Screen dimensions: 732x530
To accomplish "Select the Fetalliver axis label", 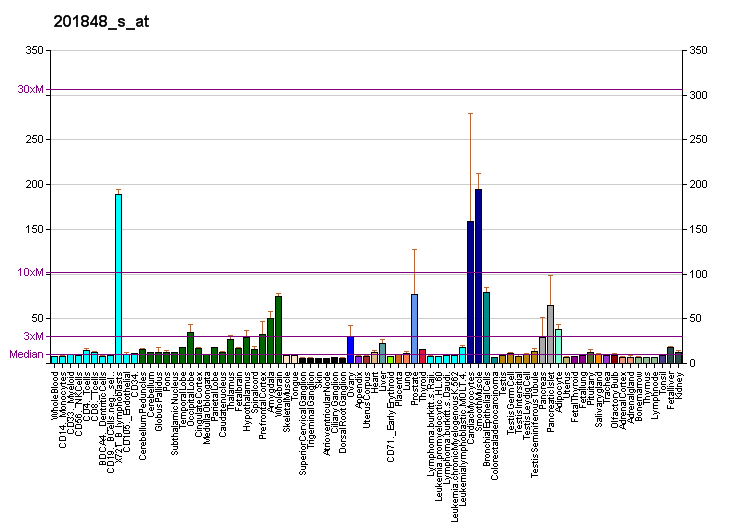I will (x=670, y=390).
